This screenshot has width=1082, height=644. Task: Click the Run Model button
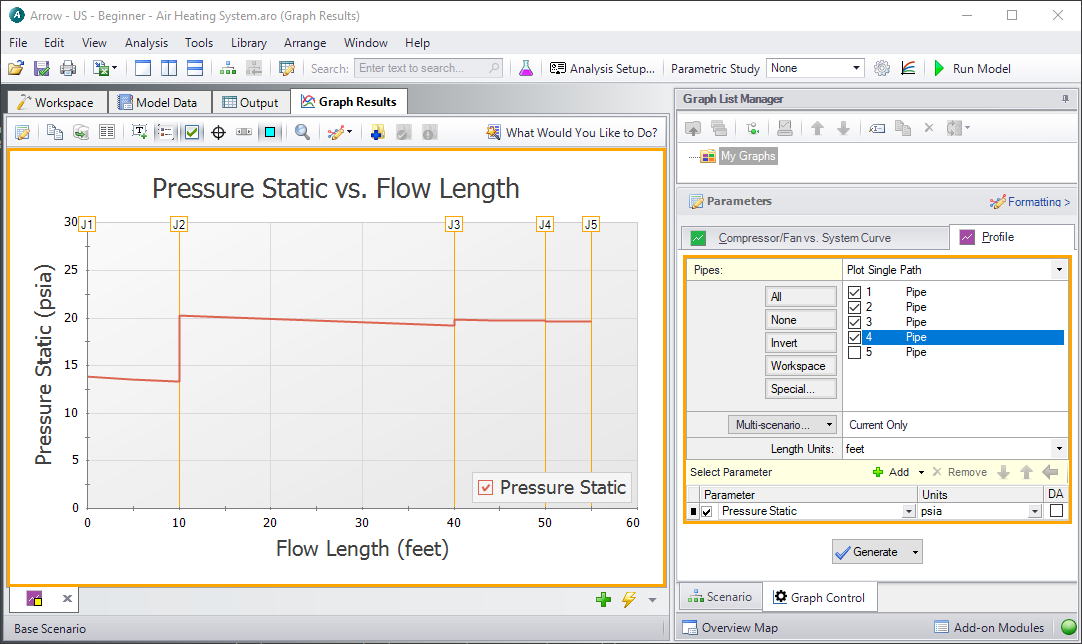tap(972, 68)
